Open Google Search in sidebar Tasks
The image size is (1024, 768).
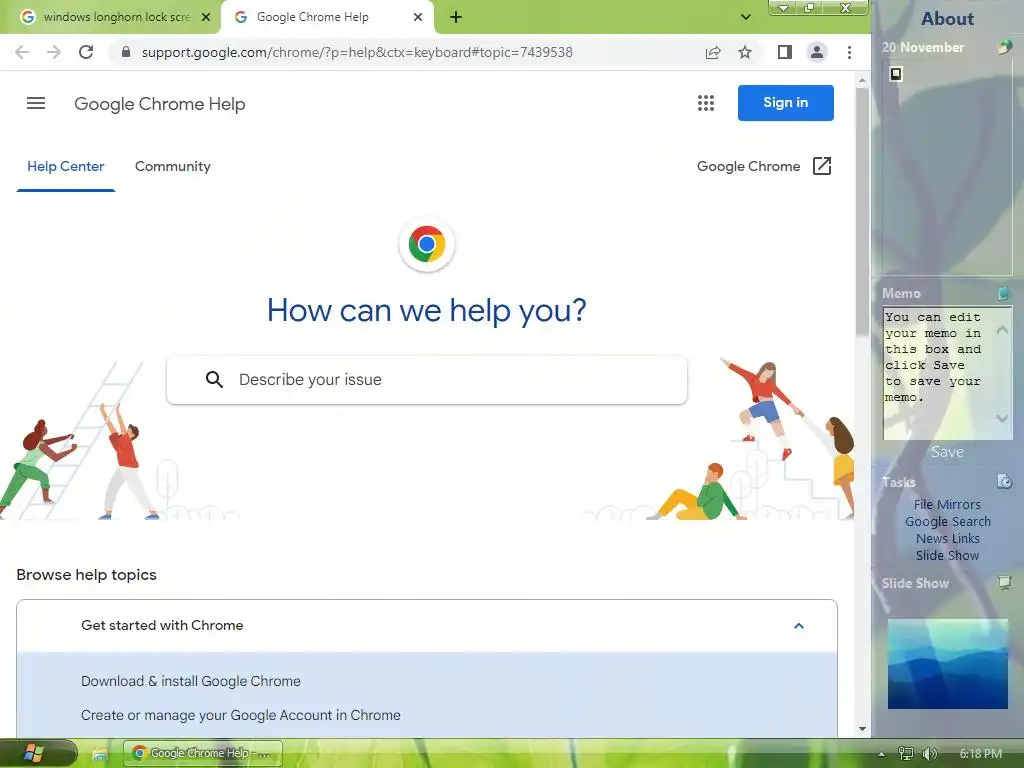pyautogui.click(x=948, y=522)
